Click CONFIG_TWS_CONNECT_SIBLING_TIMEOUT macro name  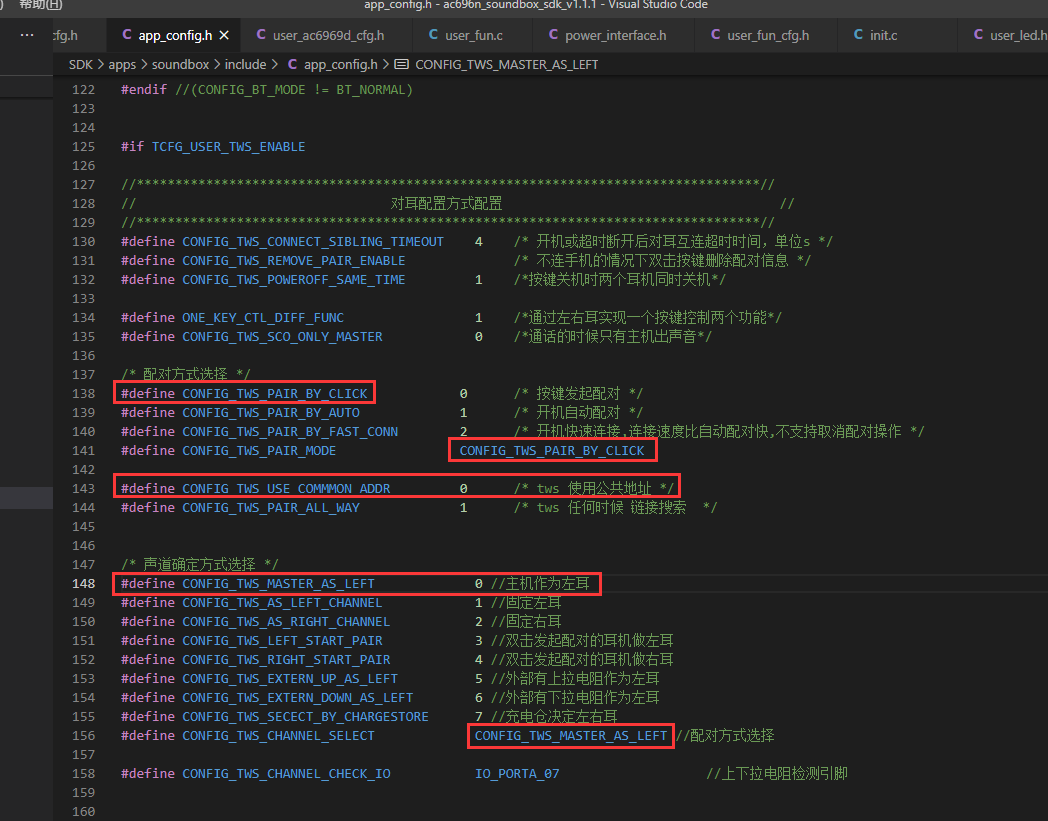pyautogui.click(x=313, y=241)
